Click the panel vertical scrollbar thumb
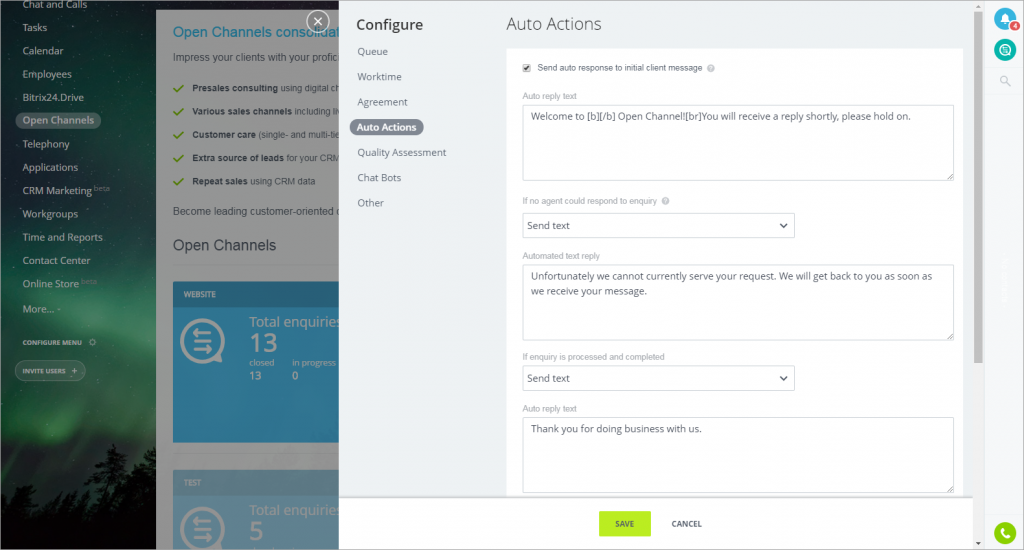This screenshot has height=550, width=1024. (x=978, y=187)
